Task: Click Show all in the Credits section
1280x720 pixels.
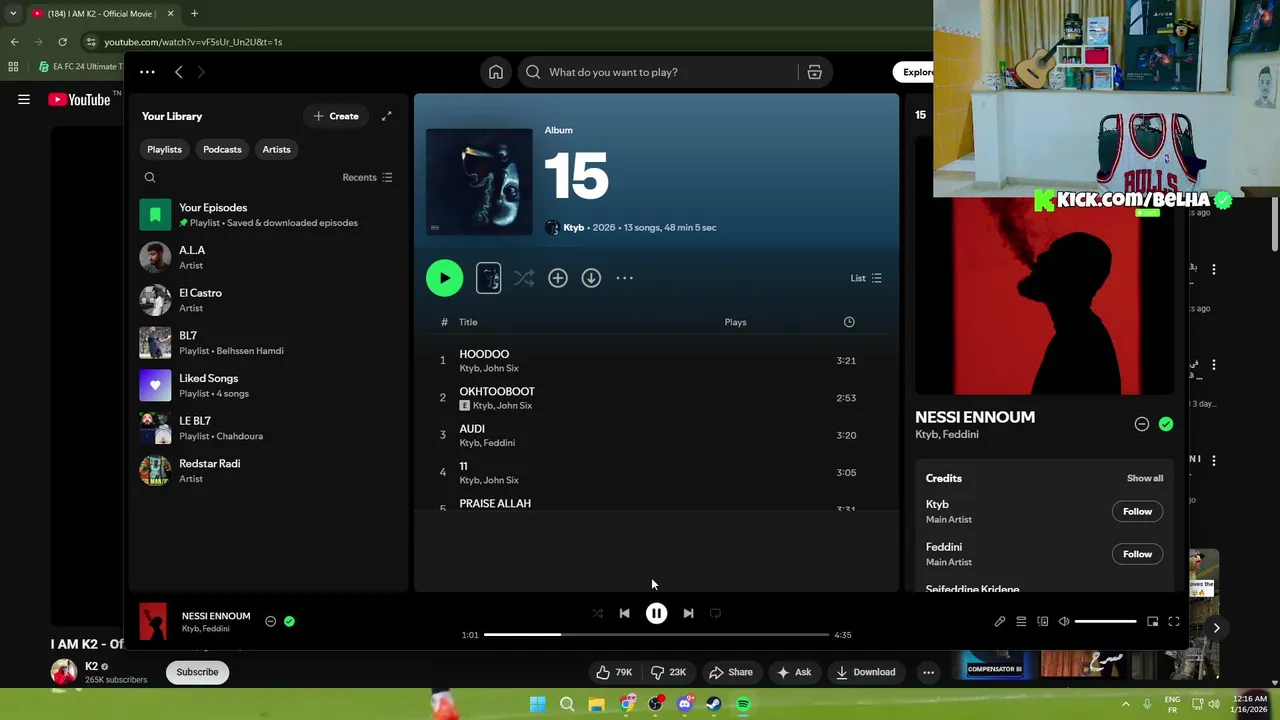Action: (1145, 478)
